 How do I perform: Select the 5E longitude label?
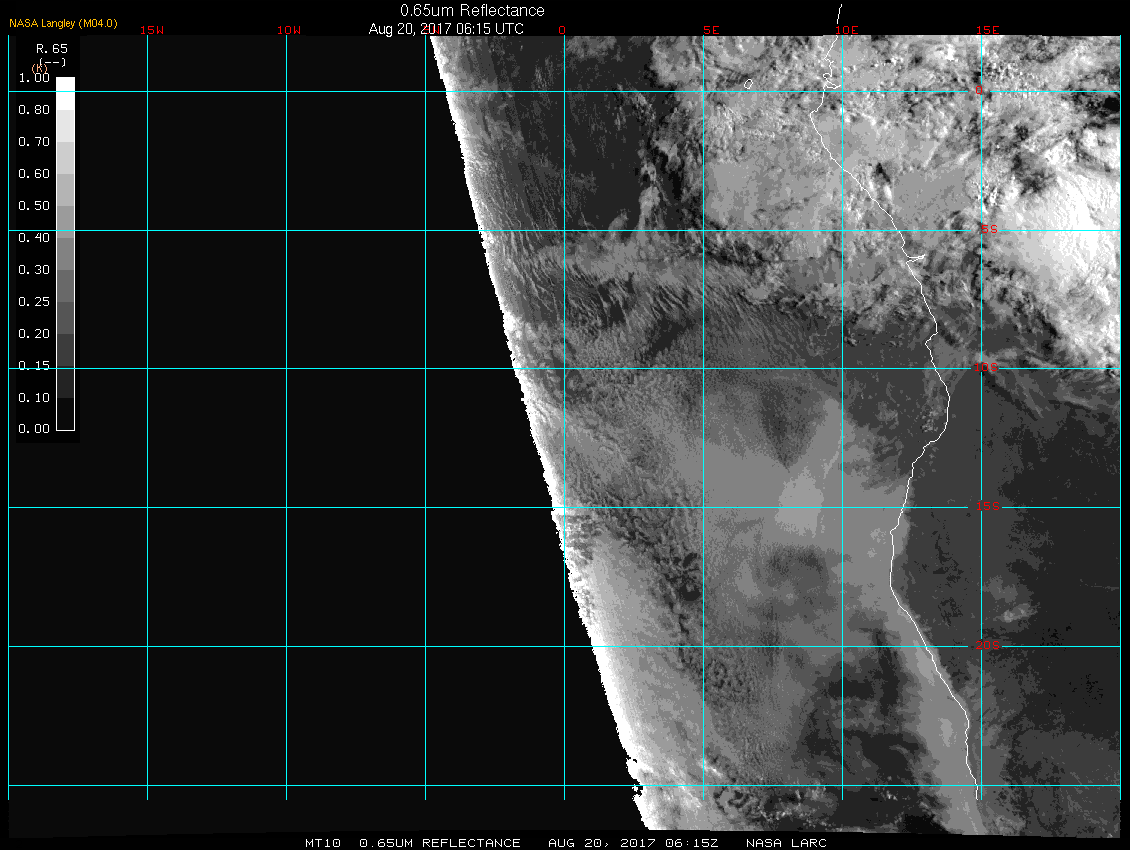pos(711,30)
